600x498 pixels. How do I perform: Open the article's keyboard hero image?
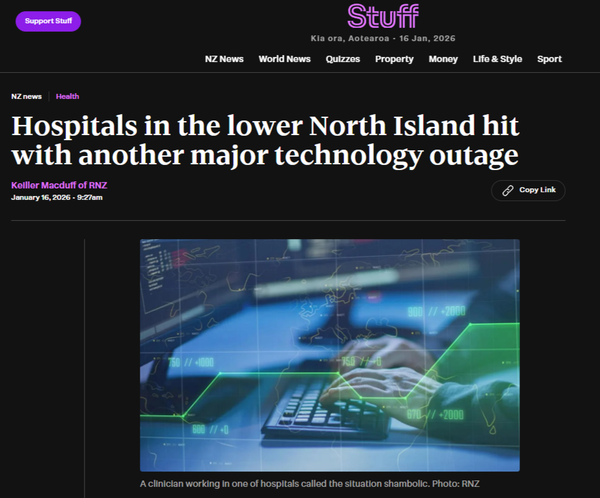(330, 355)
